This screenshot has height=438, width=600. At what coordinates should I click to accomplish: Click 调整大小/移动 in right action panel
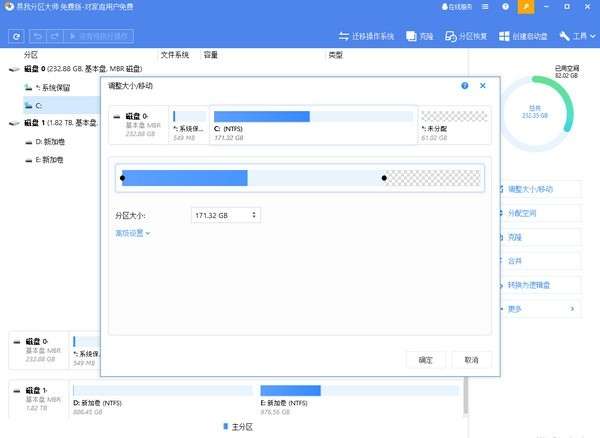point(540,189)
